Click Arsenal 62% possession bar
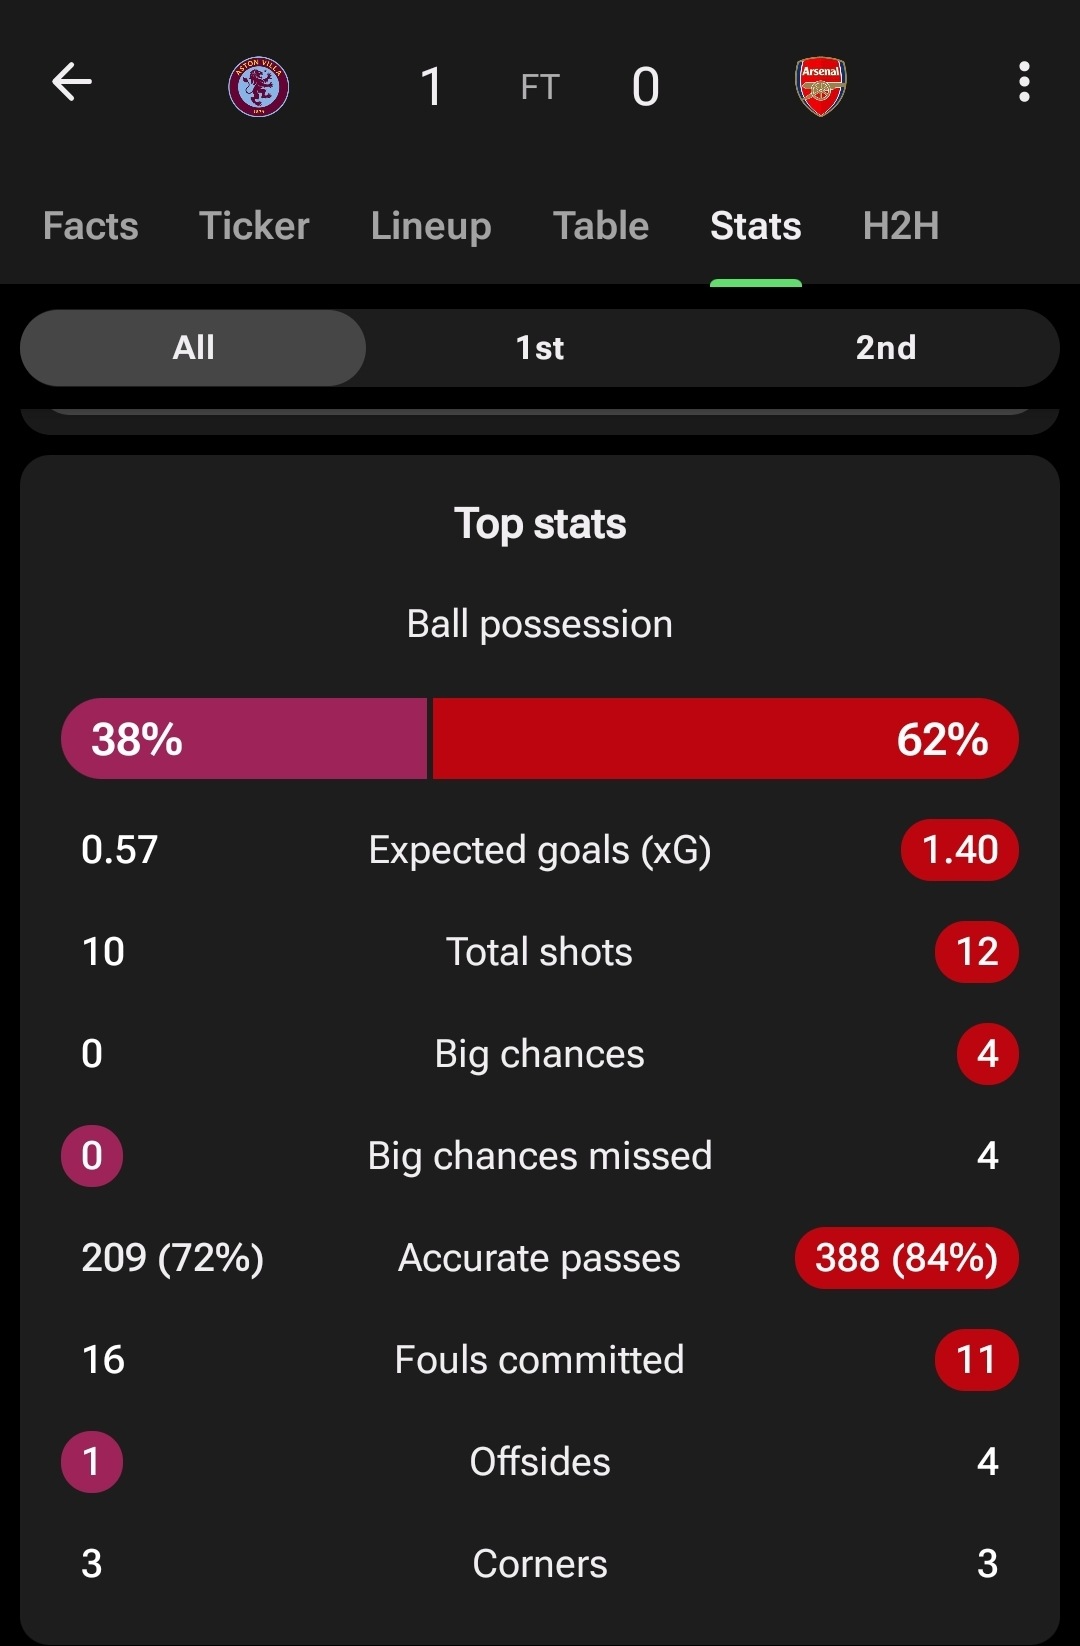 pyautogui.click(x=726, y=739)
